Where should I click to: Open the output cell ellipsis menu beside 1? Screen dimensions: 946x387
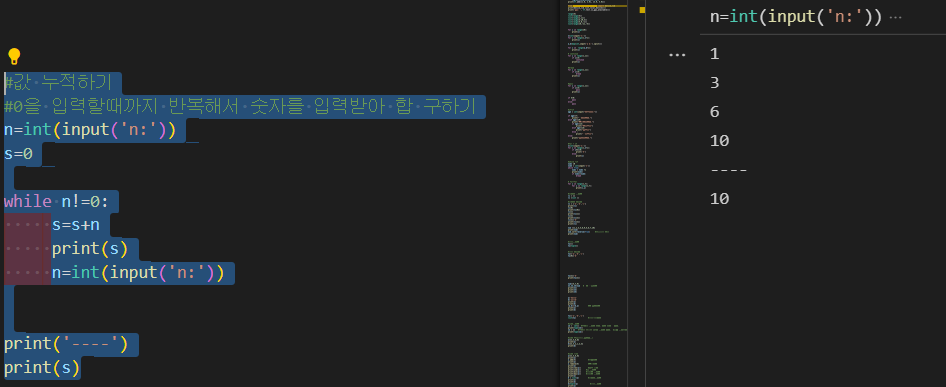click(x=678, y=55)
